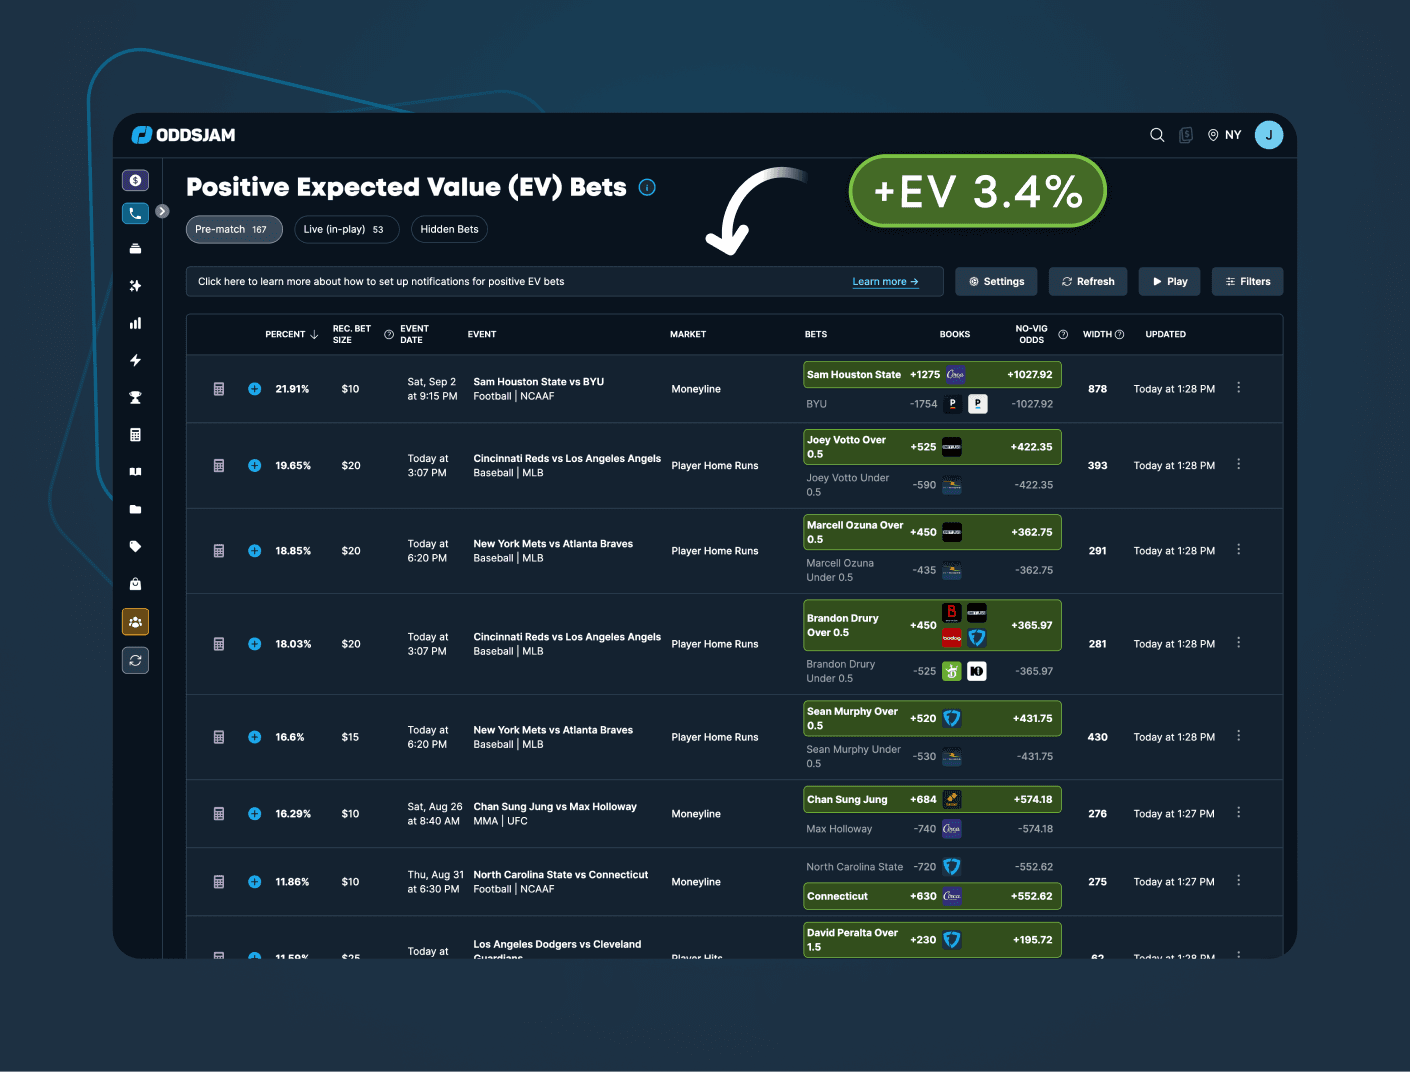This screenshot has height=1072, width=1410.
Task: Click the refresh sync icon at sidebar bottom
Action: click(135, 660)
